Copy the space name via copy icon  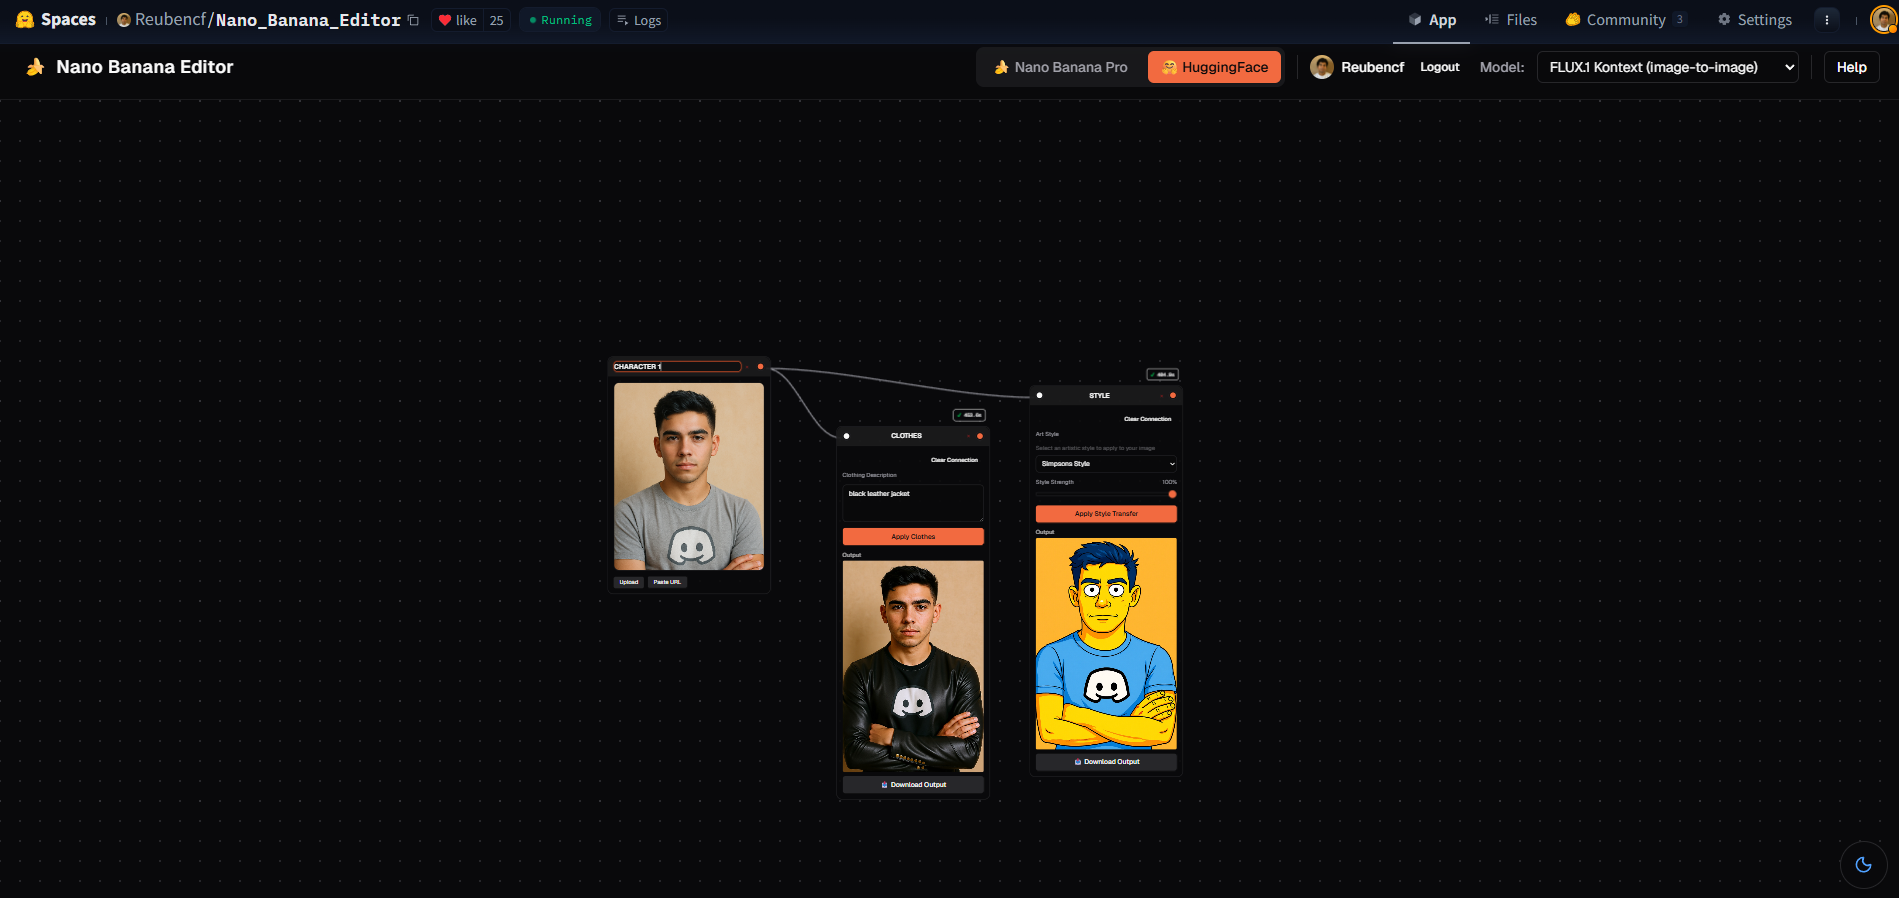coord(413,20)
